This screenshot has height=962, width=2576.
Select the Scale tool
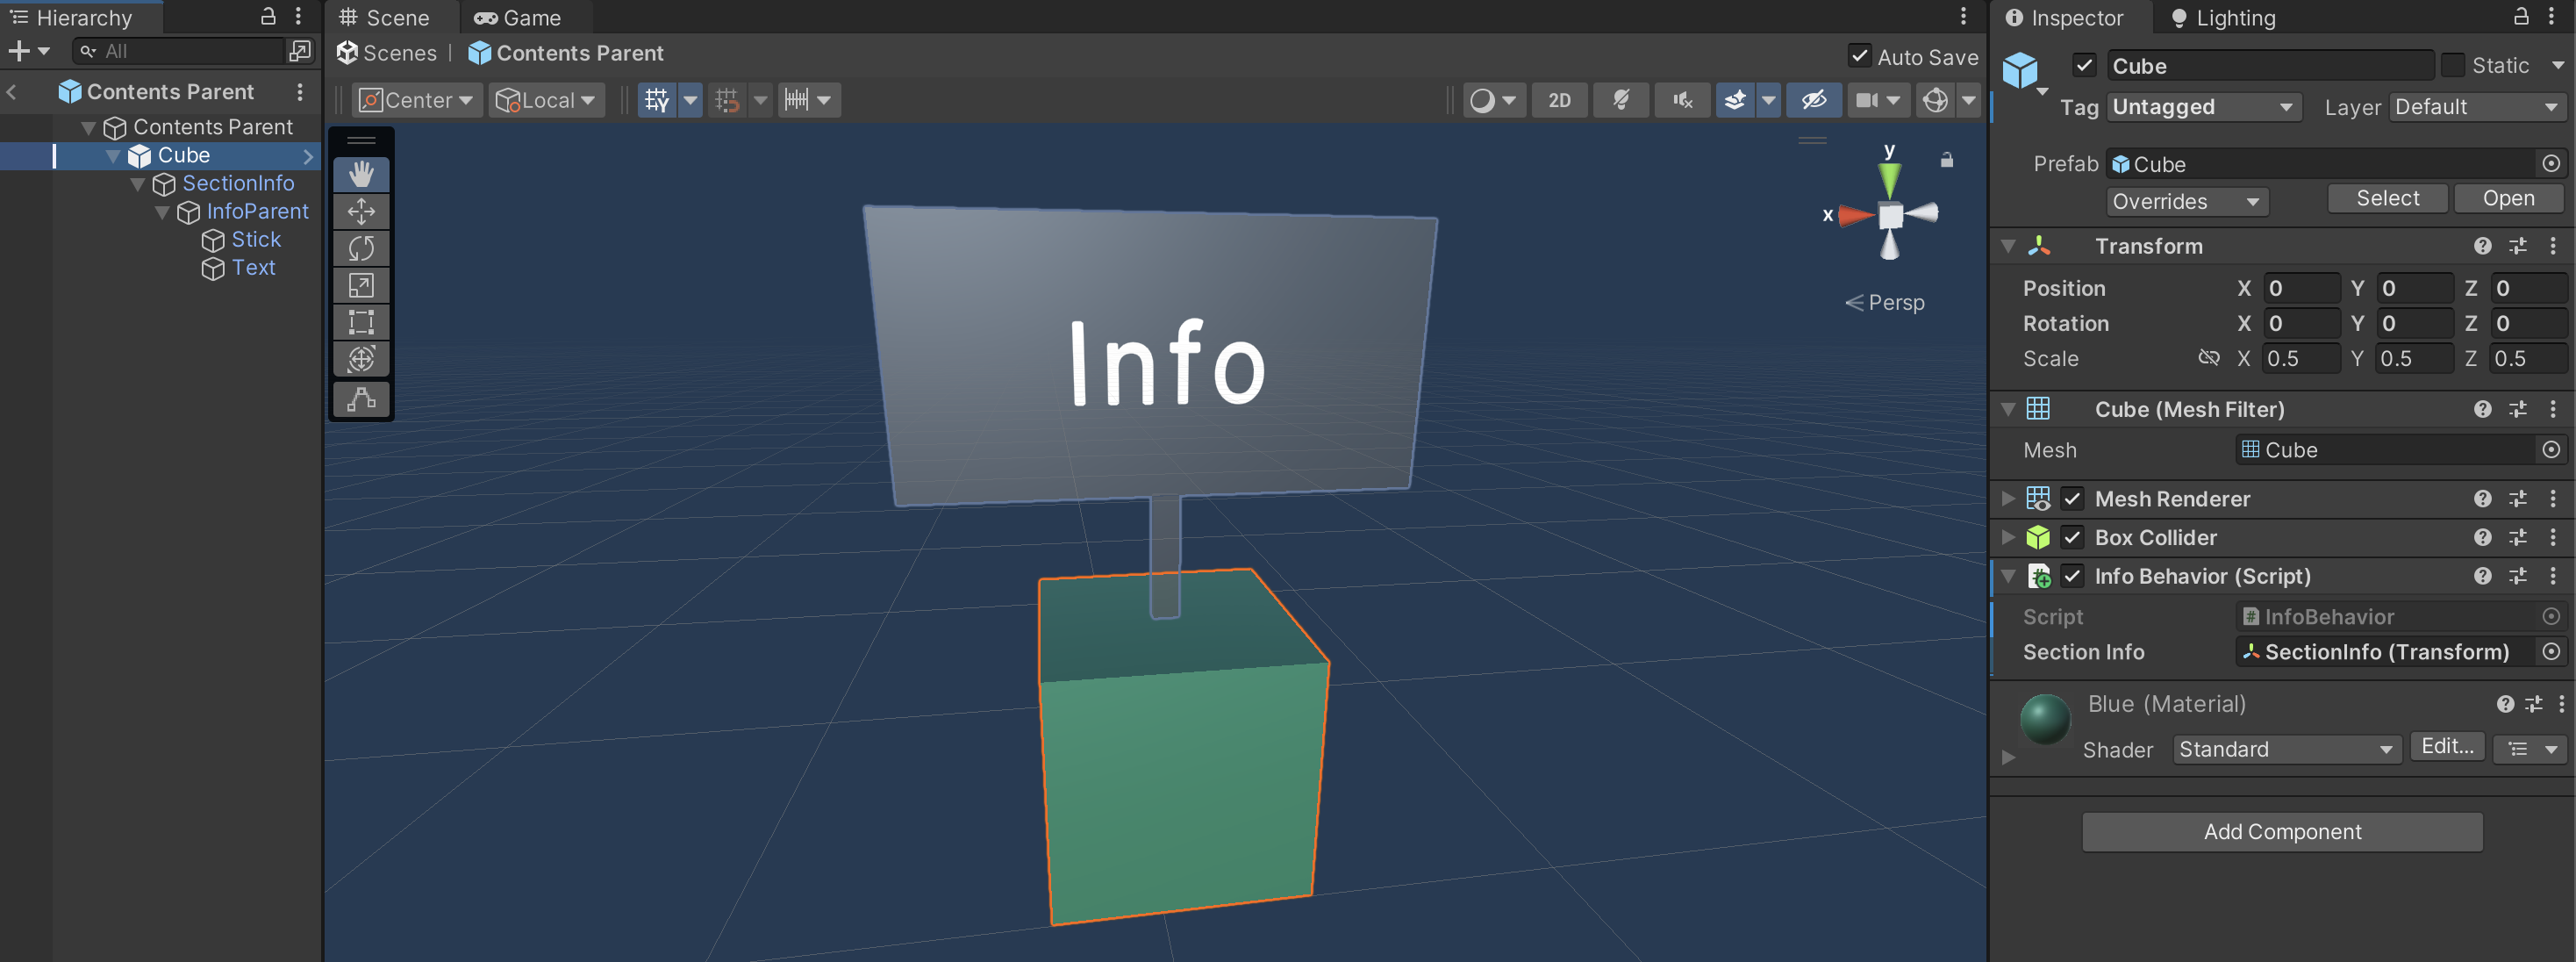(x=361, y=285)
